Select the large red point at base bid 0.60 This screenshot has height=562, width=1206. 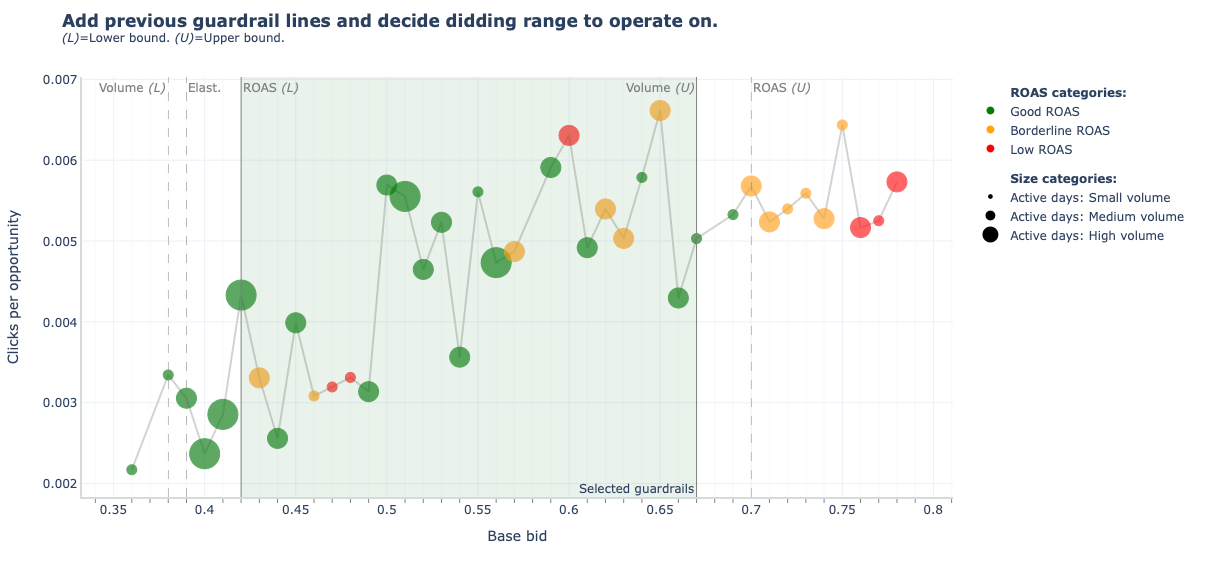pyautogui.click(x=569, y=136)
